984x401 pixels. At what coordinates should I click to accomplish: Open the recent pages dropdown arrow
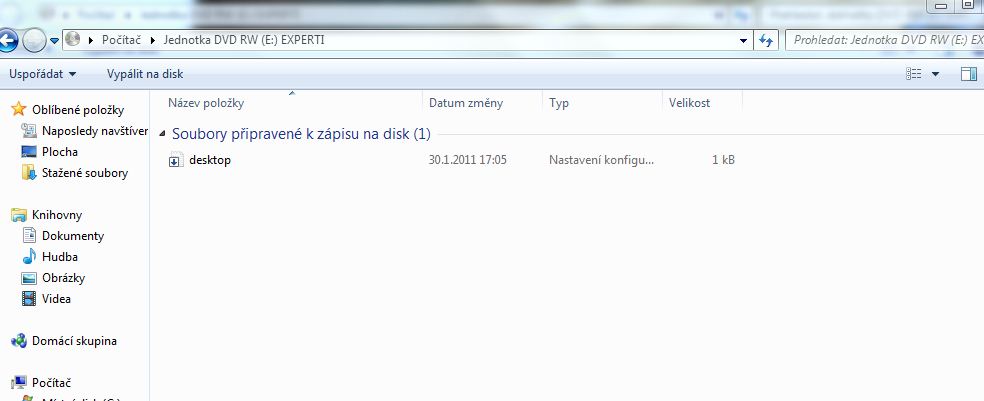click(x=55, y=41)
